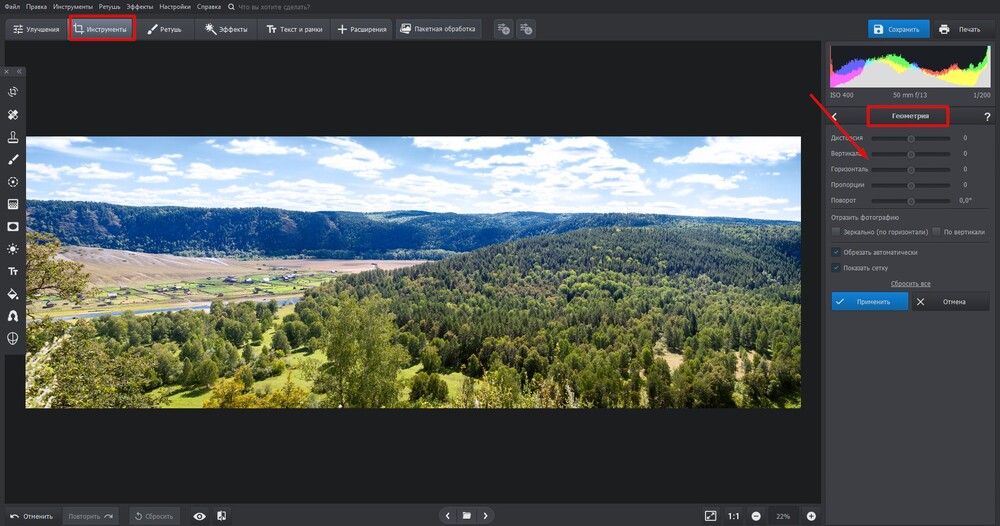Switch to the Ретушь tab
The image size is (1000, 526).
tap(164, 30)
